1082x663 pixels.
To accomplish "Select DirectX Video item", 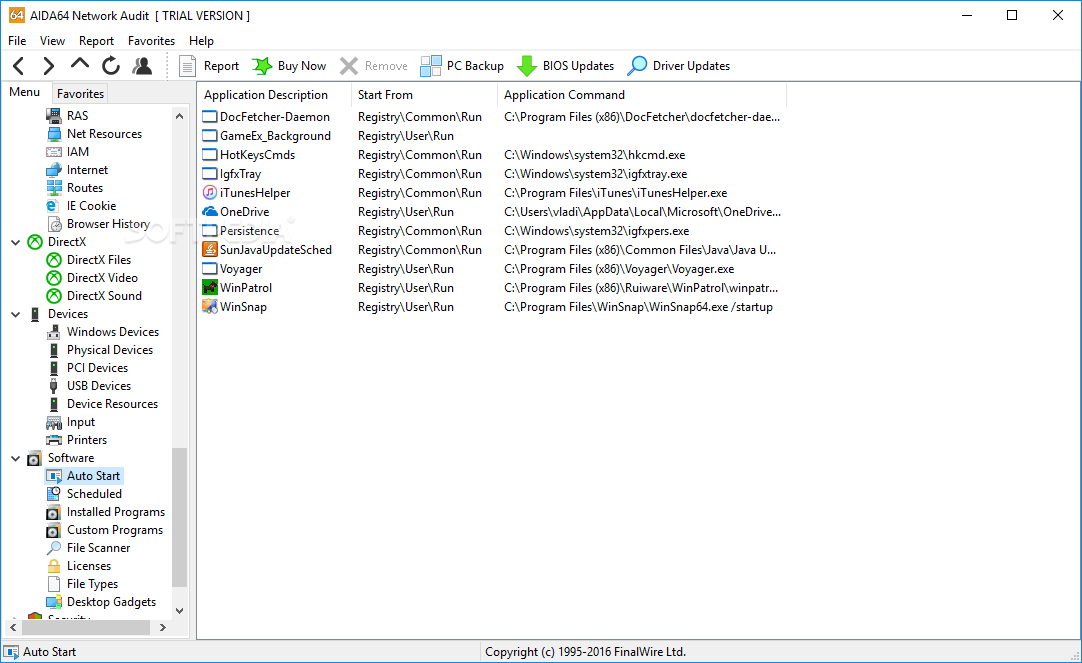I will click(102, 278).
